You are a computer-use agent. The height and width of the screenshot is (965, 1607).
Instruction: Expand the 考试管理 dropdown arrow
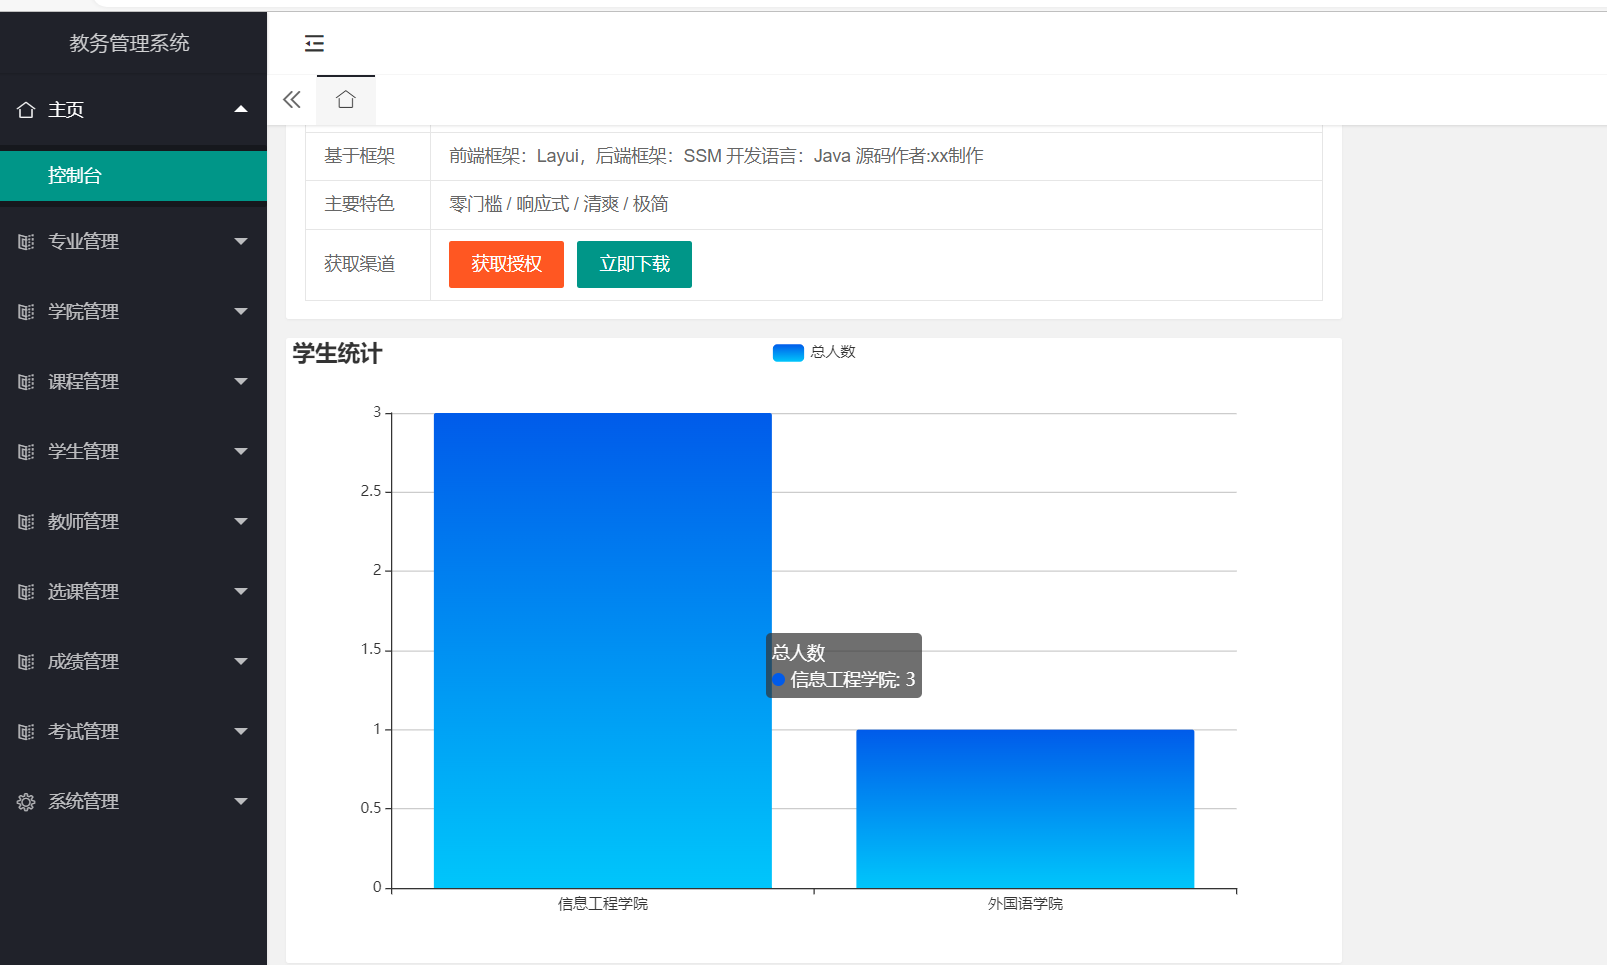click(240, 731)
